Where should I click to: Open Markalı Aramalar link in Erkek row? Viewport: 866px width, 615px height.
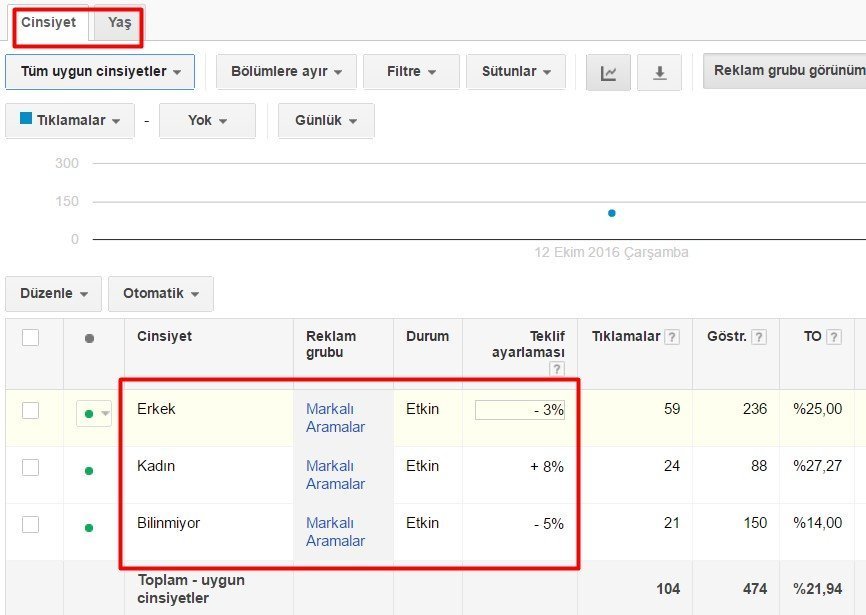[x=335, y=418]
